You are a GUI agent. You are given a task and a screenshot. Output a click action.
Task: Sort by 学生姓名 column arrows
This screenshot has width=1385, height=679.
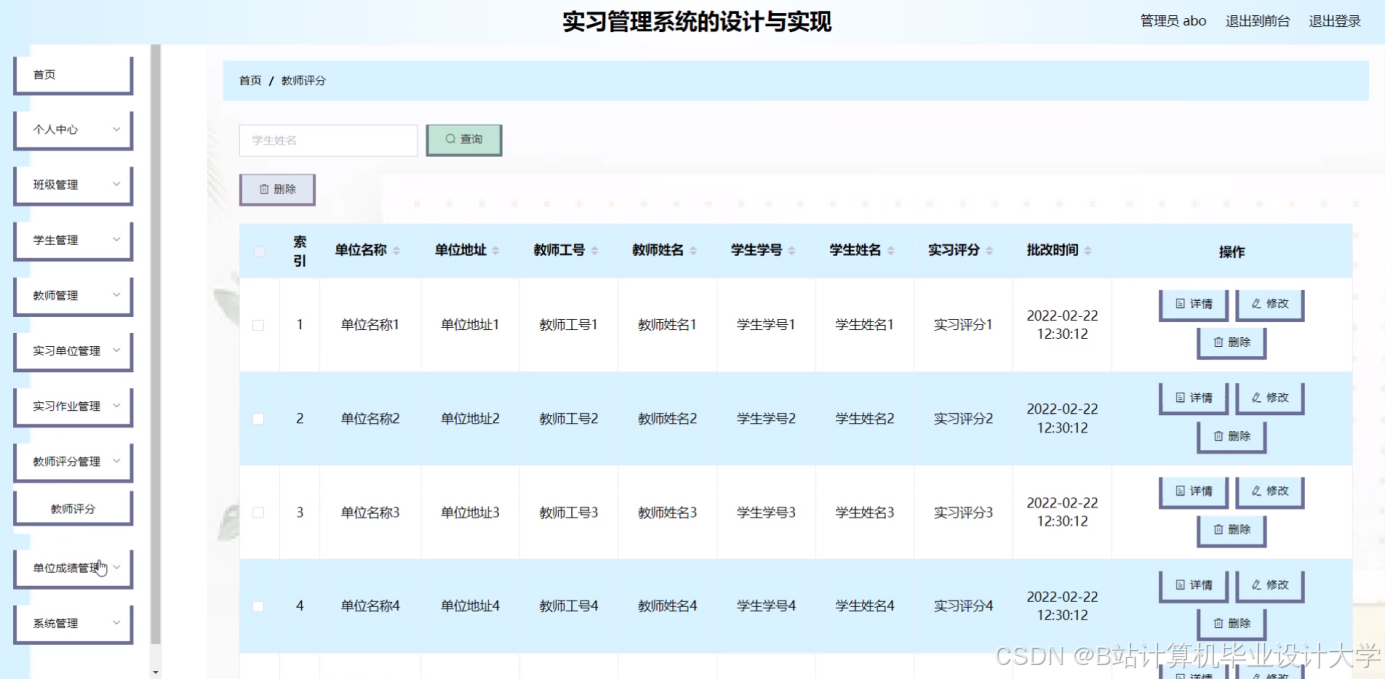pyautogui.click(x=890, y=251)
